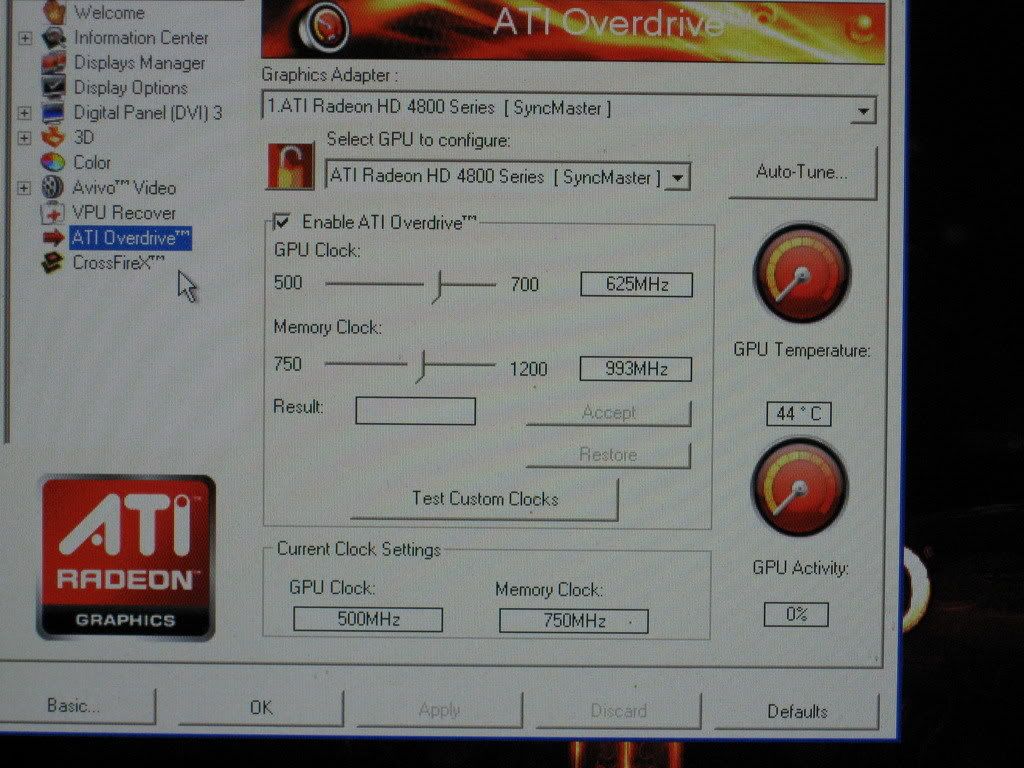Click the GPU Temperature gauge dial
The height and width of the screenshot is (768, 1024).
point(802,274)
